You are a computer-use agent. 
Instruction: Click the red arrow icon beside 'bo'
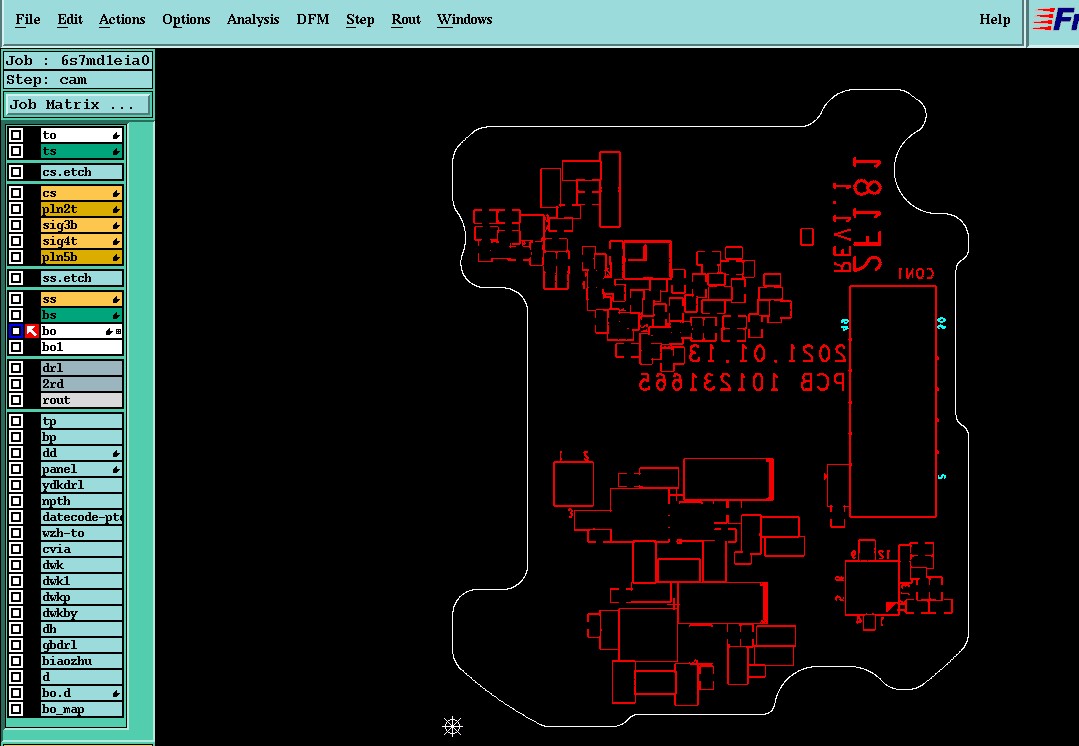tap(32, 331)
